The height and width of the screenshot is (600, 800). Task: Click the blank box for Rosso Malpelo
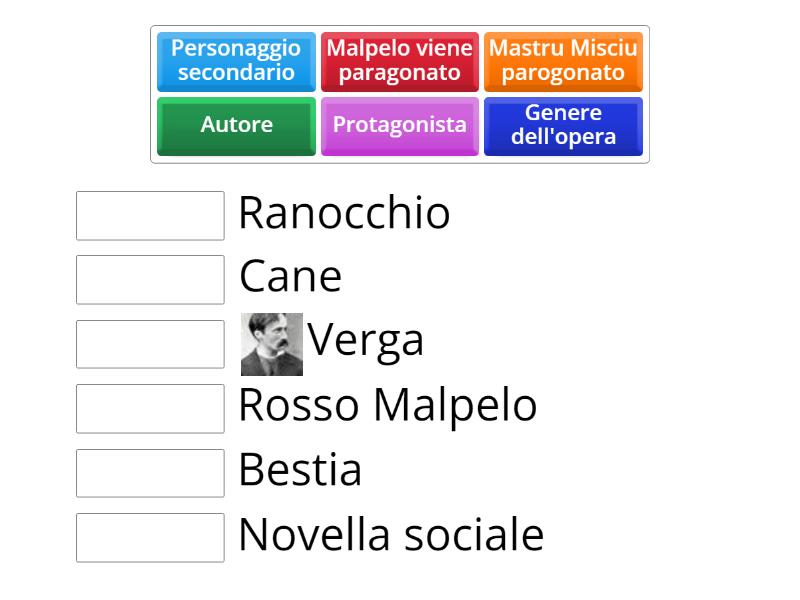[149, 409]
